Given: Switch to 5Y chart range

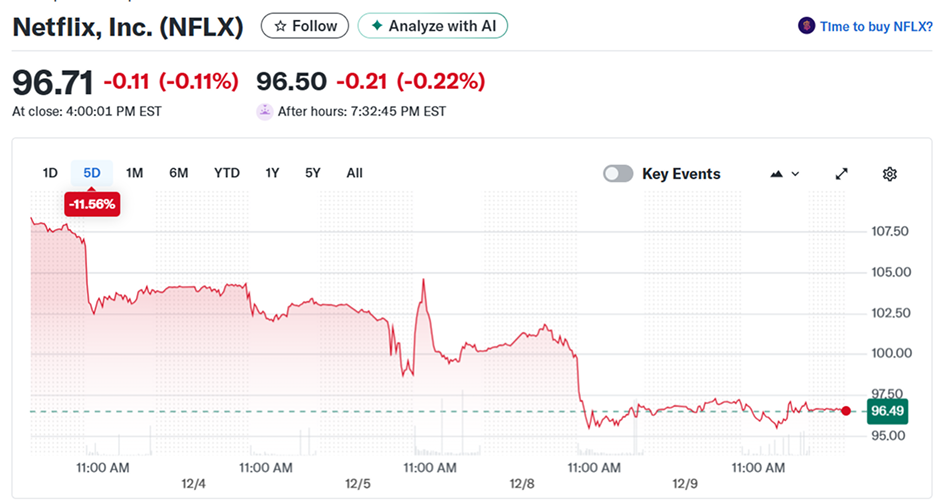Looking at the screenshot, I should [313, 173].
